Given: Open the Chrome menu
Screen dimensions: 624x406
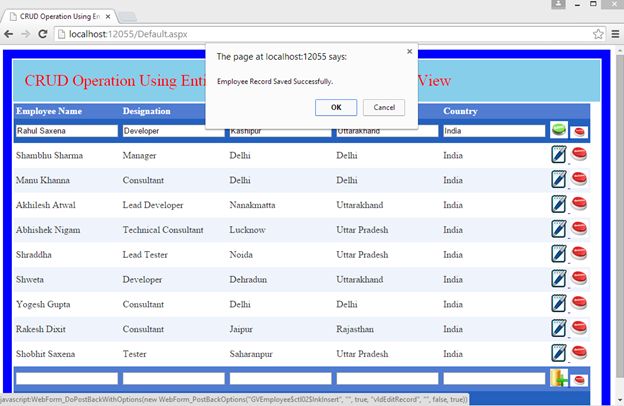Looking at the screenshot, I should (x=615, y=34).
